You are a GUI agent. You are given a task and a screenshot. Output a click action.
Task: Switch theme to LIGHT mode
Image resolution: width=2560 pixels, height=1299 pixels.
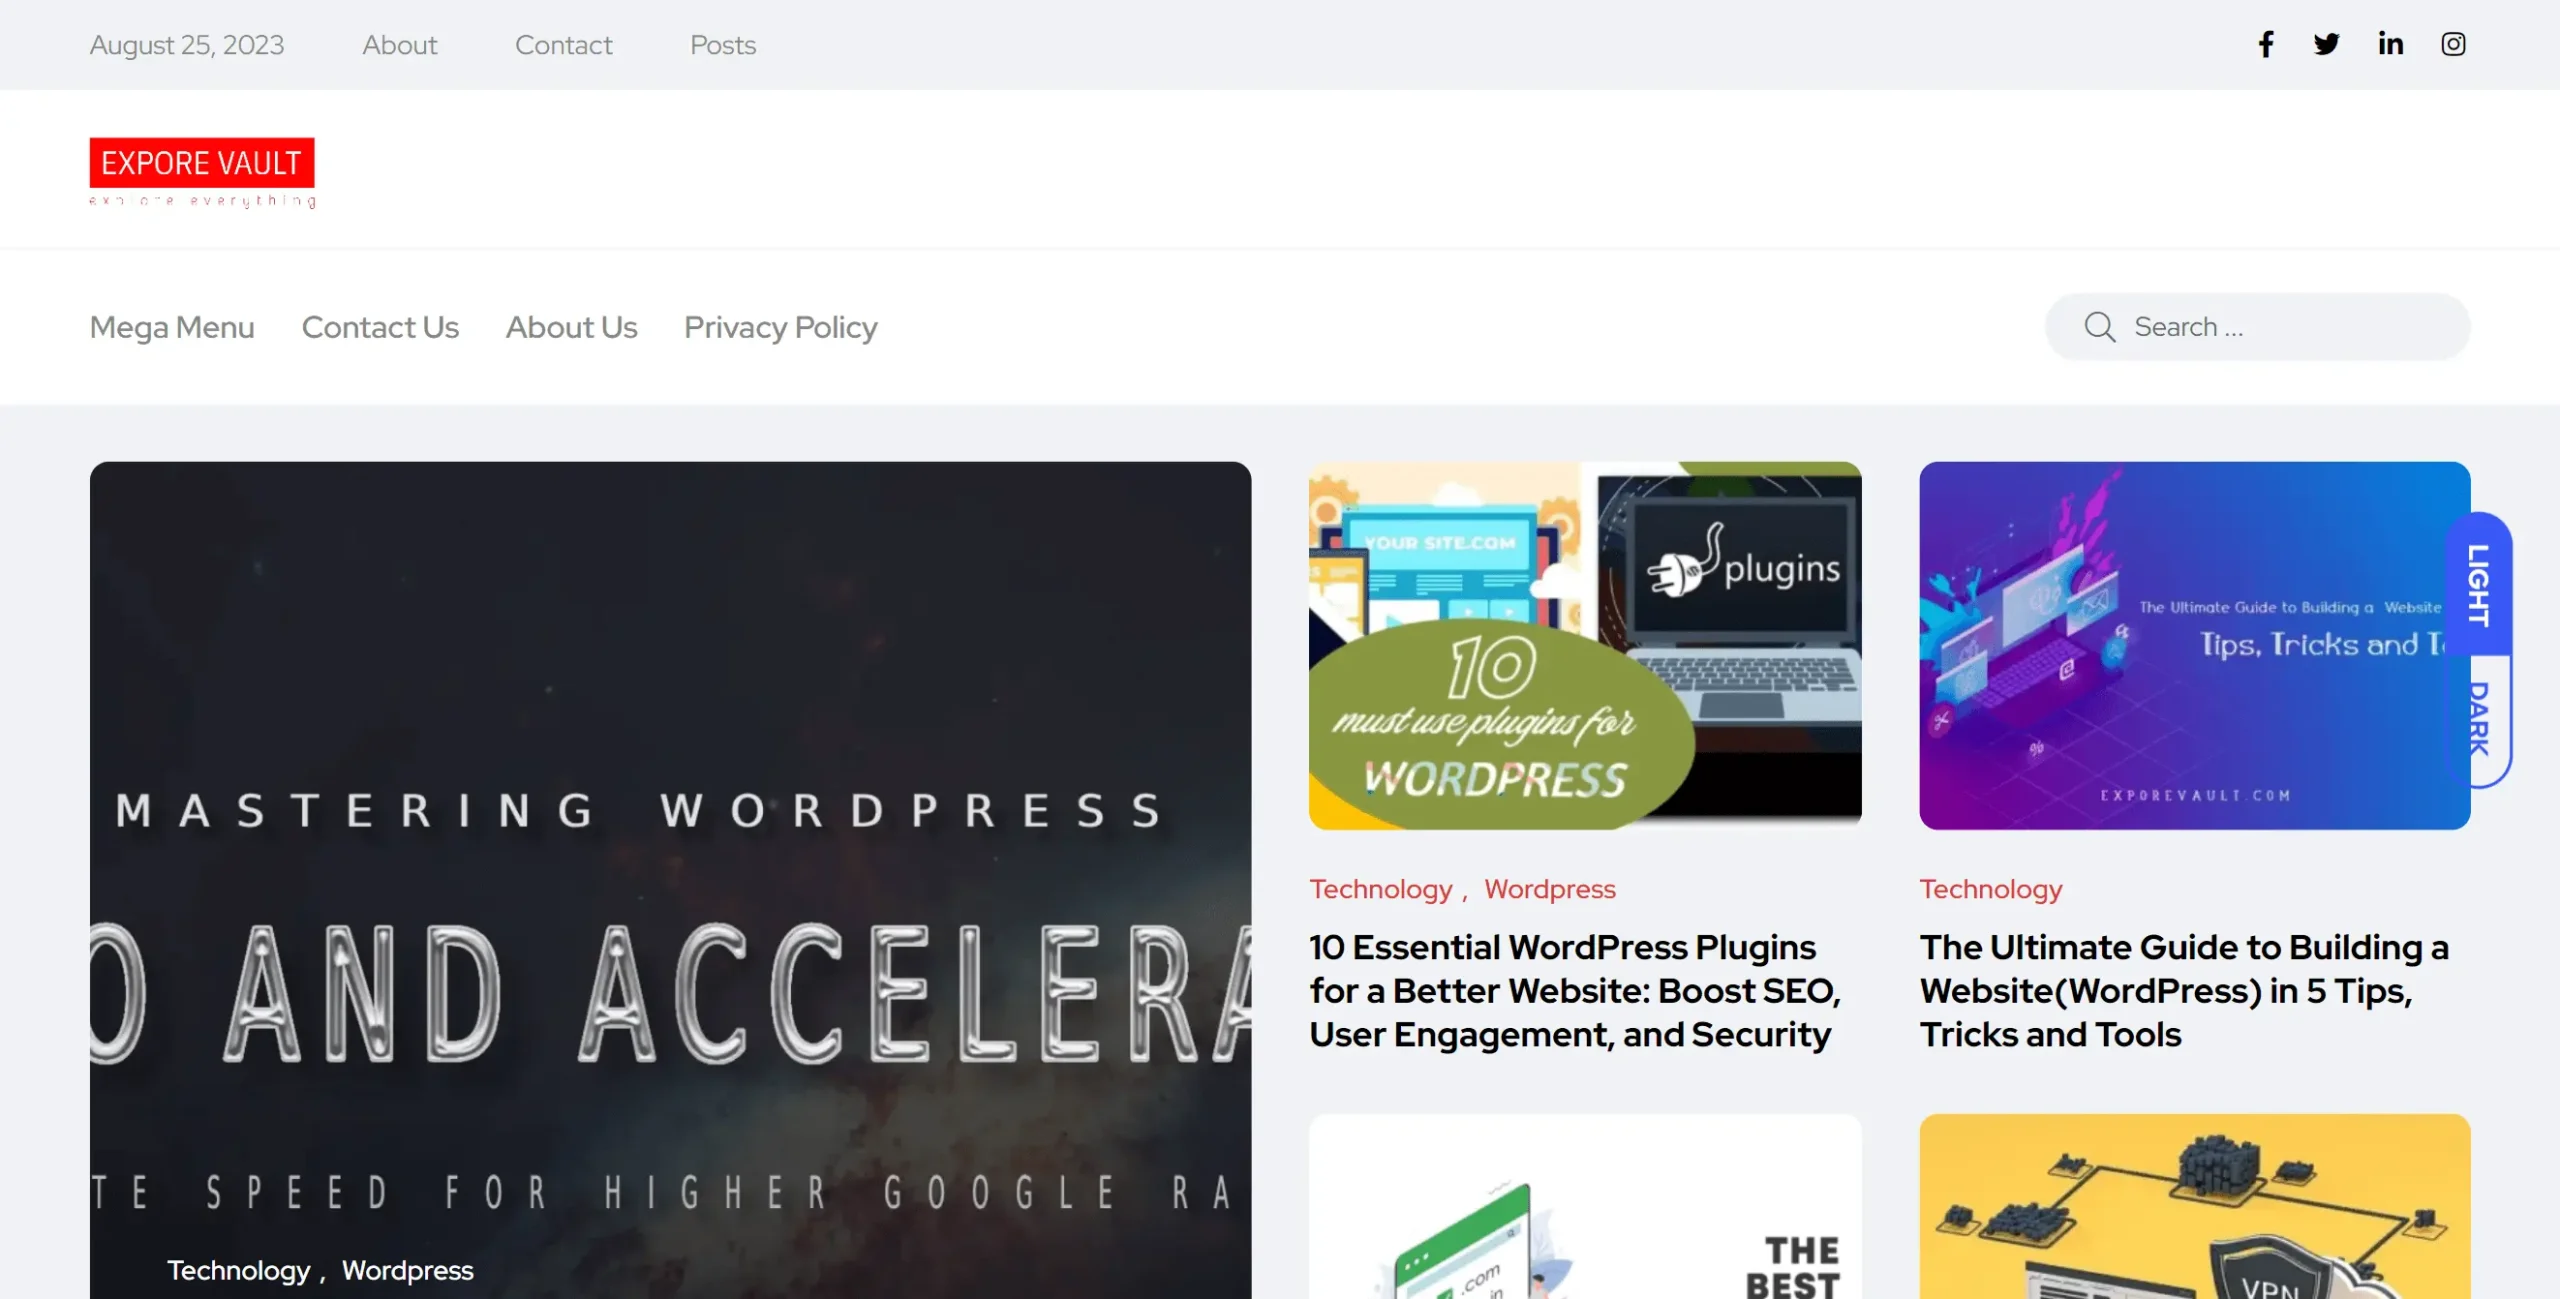click(2478, 585)
